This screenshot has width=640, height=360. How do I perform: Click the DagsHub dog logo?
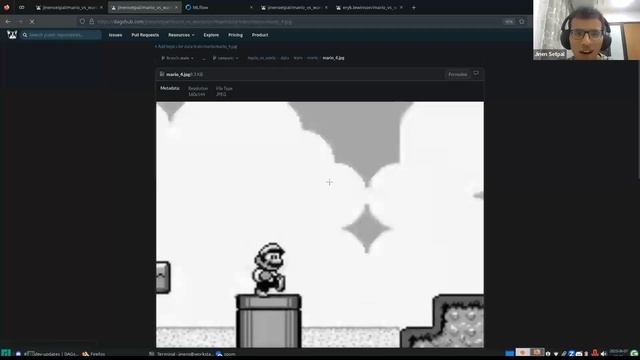[12, 35]
